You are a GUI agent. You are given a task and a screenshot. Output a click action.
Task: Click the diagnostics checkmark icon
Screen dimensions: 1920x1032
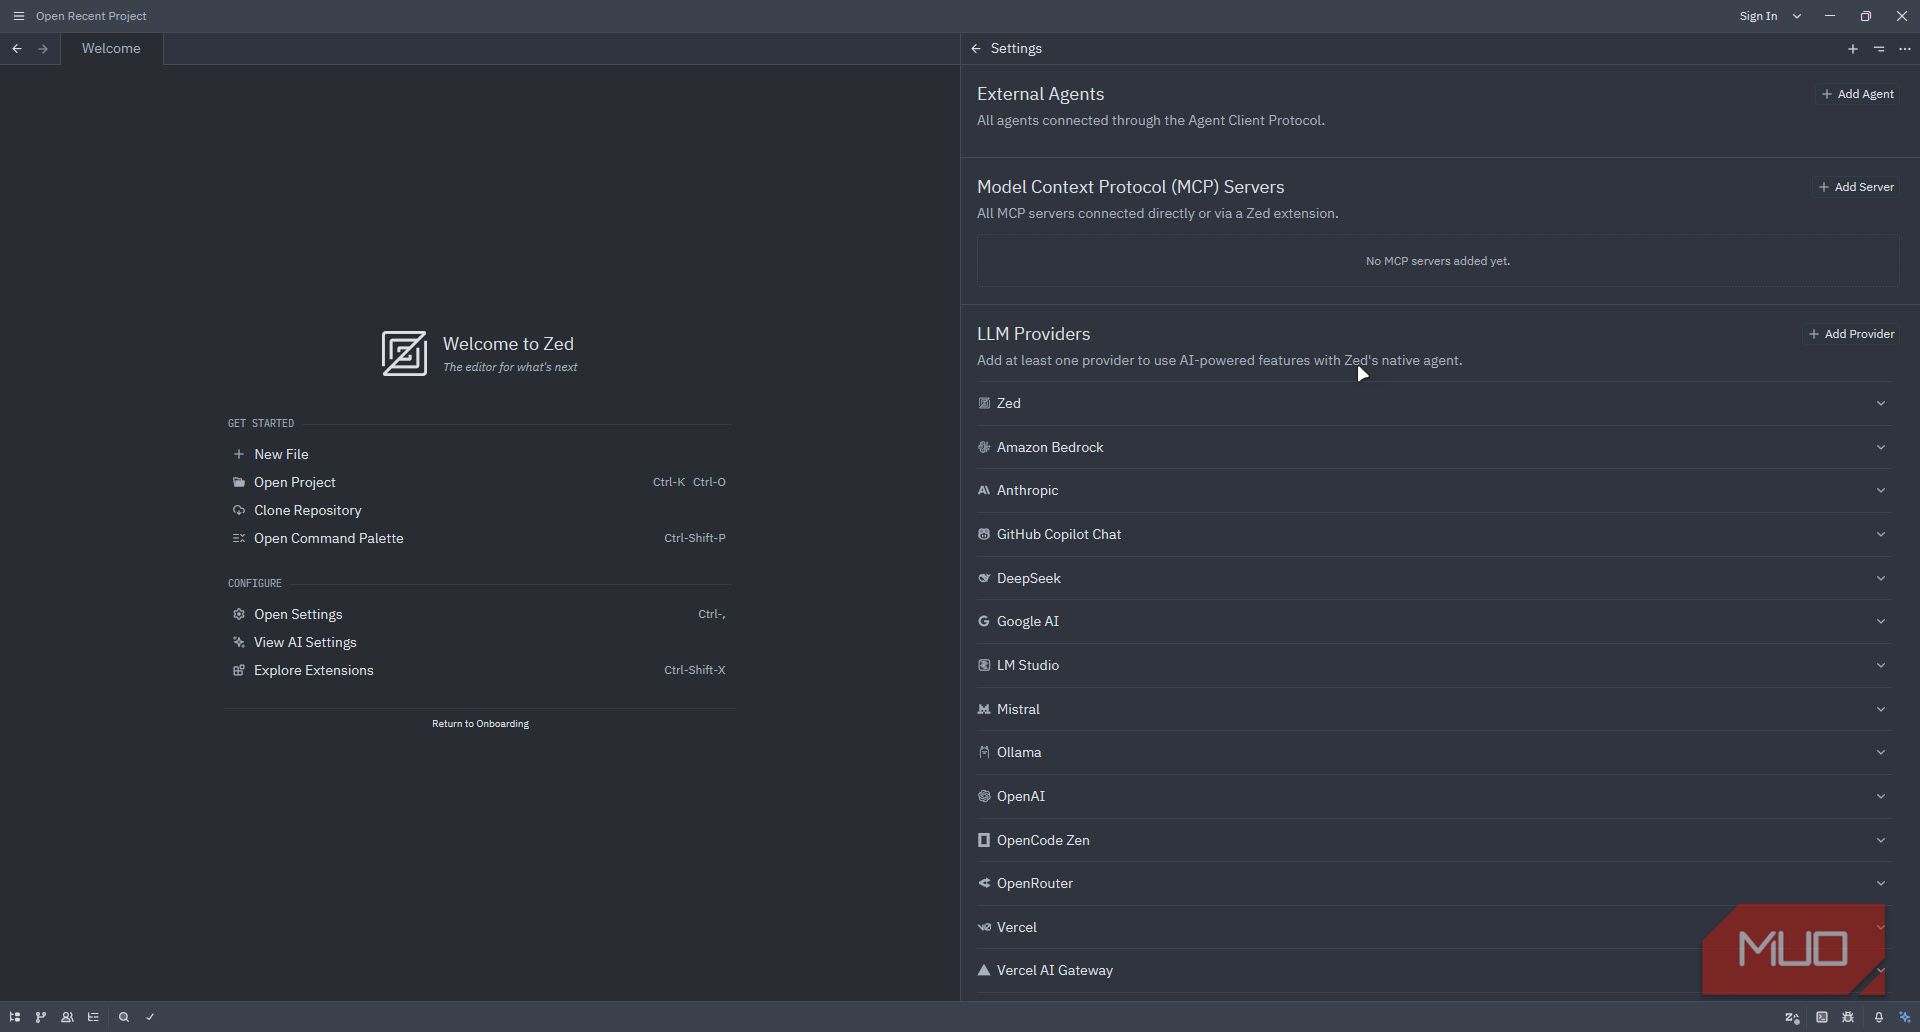tap(150, 1017)
